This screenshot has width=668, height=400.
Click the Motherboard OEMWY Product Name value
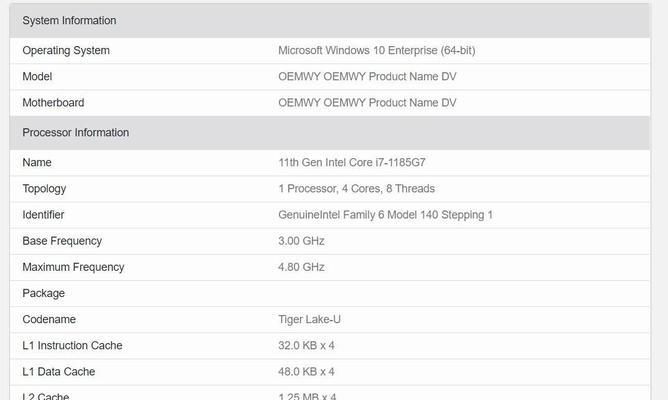[367, 103]
